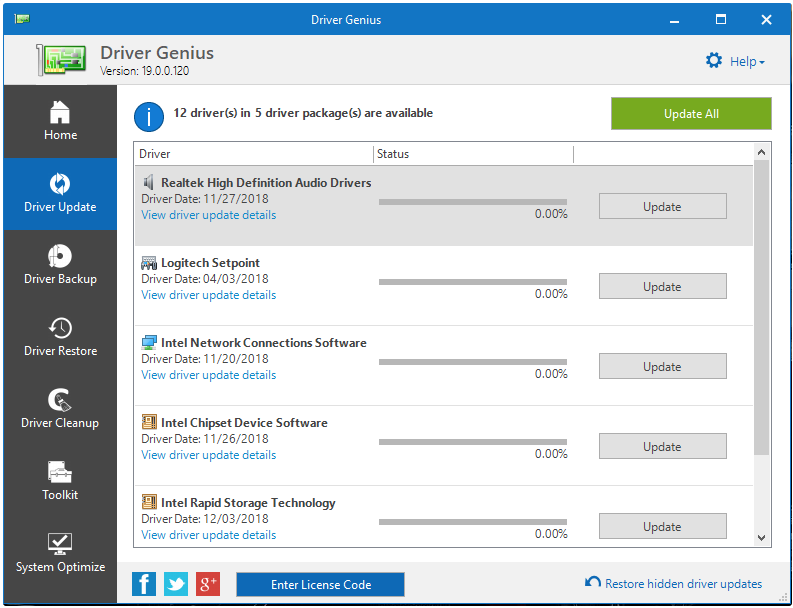This screenshot has height=608, width=793.
Task: Select the Realtek High Definition Audio Drivers title
Action: pyautogui.click(x=266, y=183)
